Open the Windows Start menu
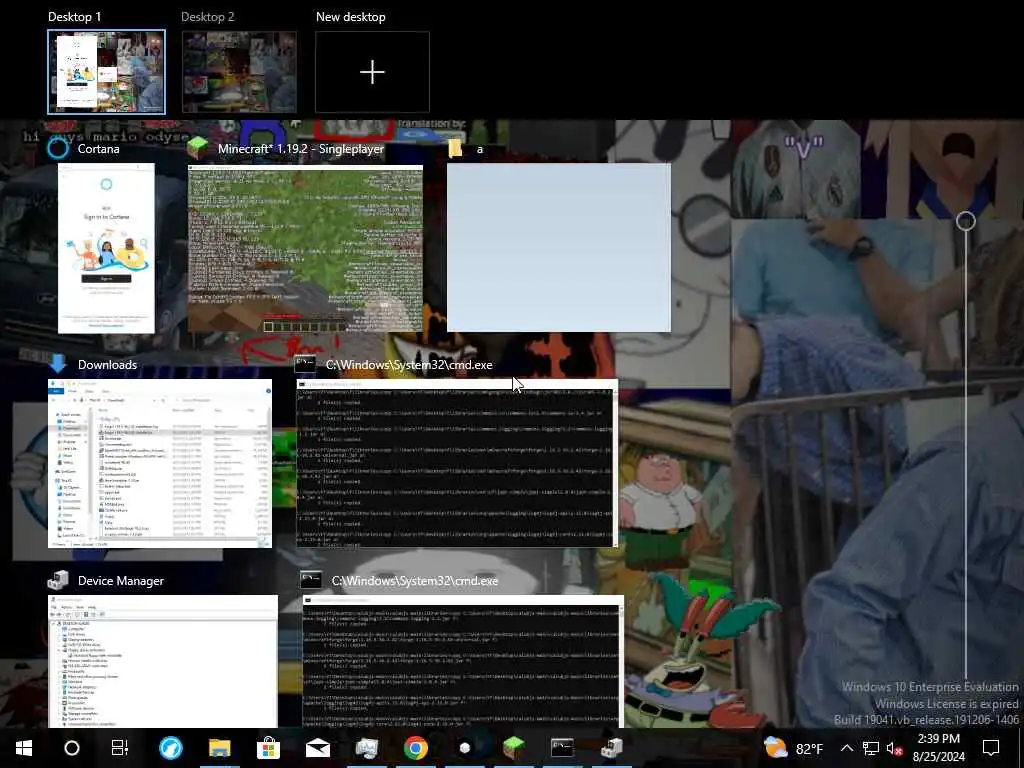The height and width of the screenshot is (768, 1024). pos(24,748)
